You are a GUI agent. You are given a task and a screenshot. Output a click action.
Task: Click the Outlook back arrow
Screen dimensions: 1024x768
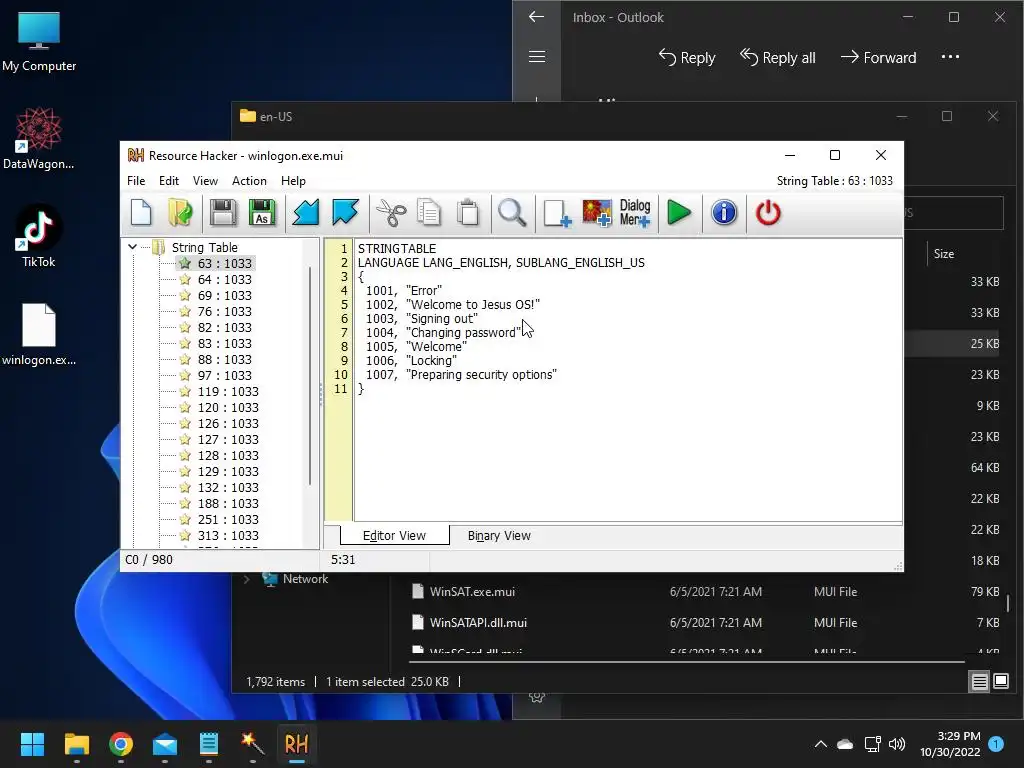coord(536,17)
